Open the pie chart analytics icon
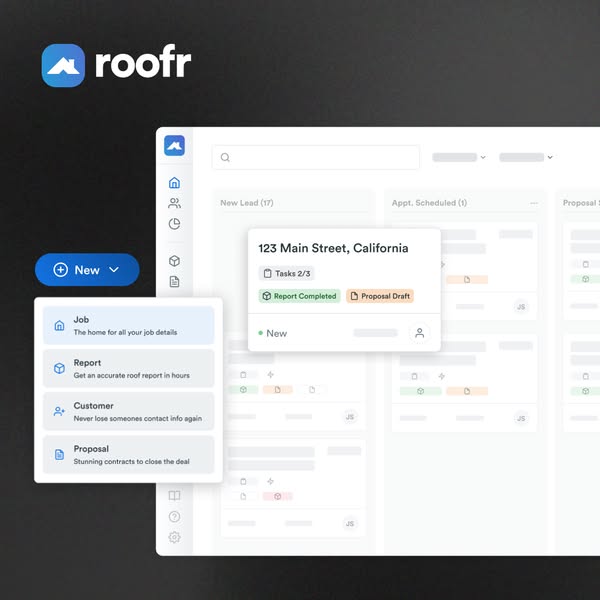This screenshot has width=600, height=600. pos(174,223)
